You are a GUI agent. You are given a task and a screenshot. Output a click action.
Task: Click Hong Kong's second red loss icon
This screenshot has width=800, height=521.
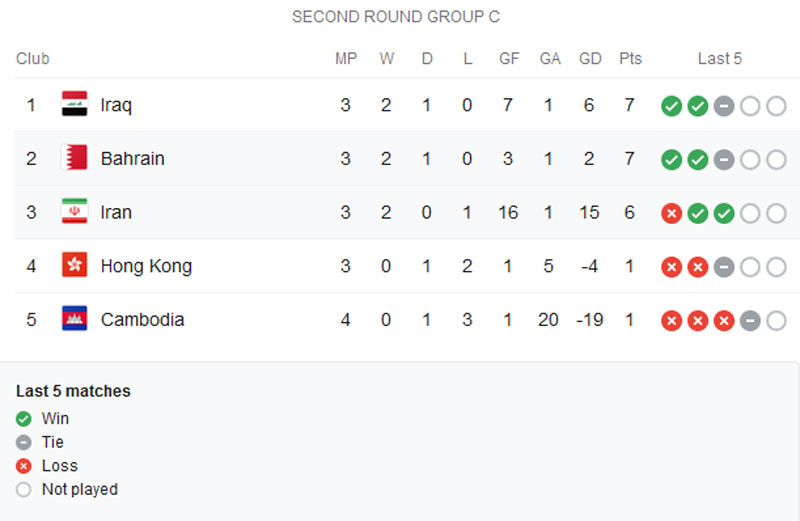point(697,267)
